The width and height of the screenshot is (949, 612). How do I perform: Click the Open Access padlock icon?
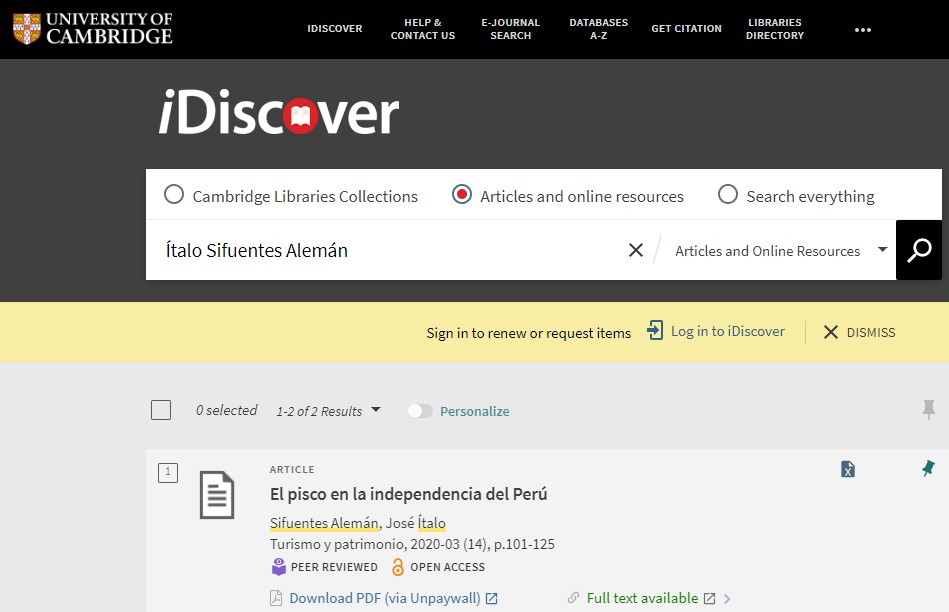[x=398, y=567]
